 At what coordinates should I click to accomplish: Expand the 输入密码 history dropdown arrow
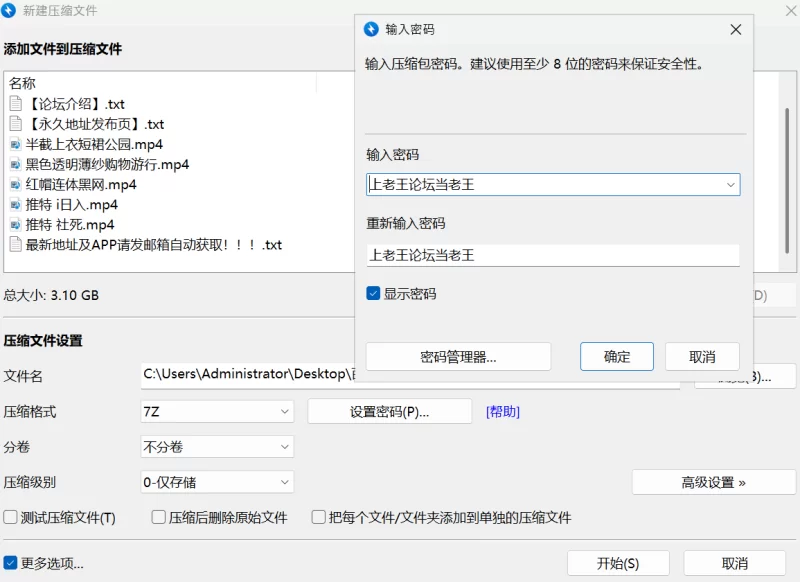click(731, 185)
